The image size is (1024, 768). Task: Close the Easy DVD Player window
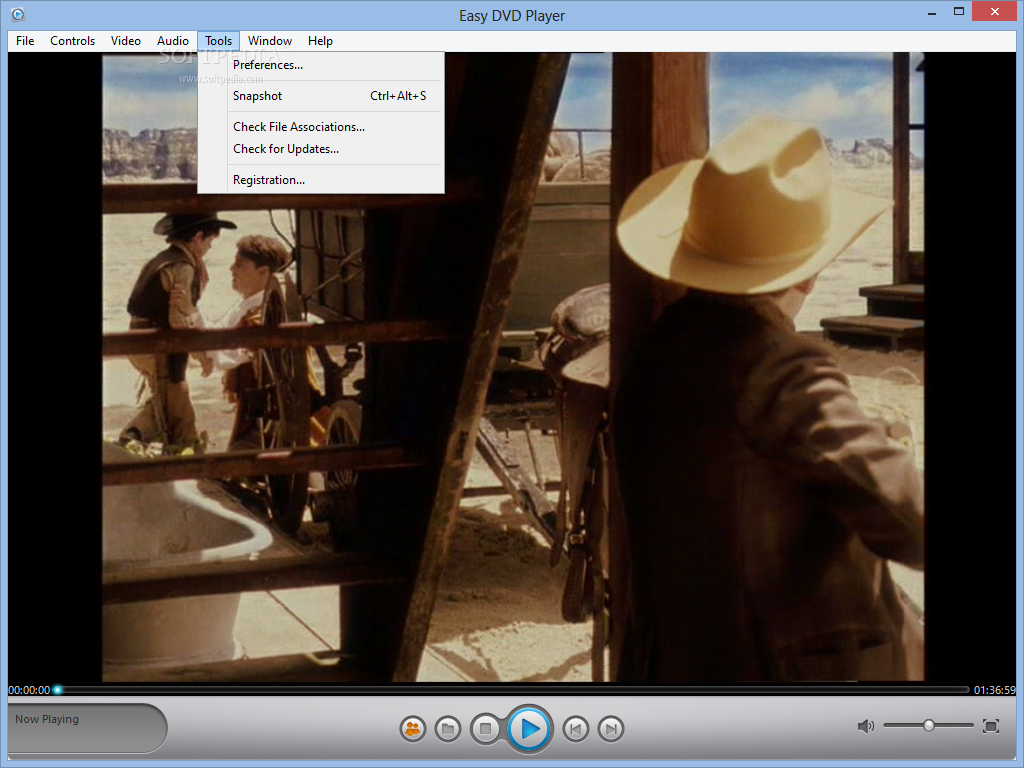(995, 12)
